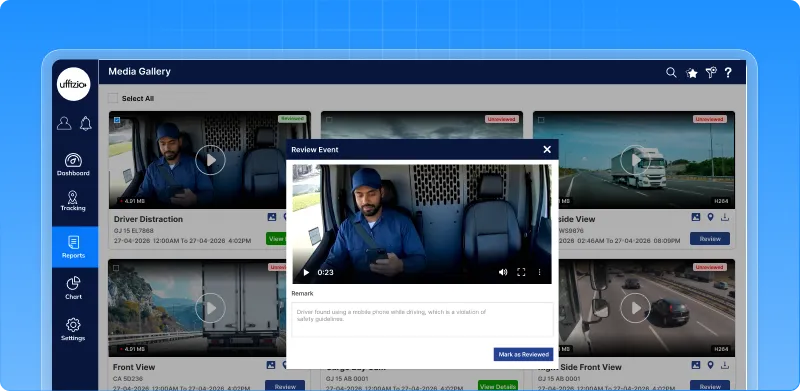Open the notifications bell icon
This screenshot has width=800, height=391.
86,124
